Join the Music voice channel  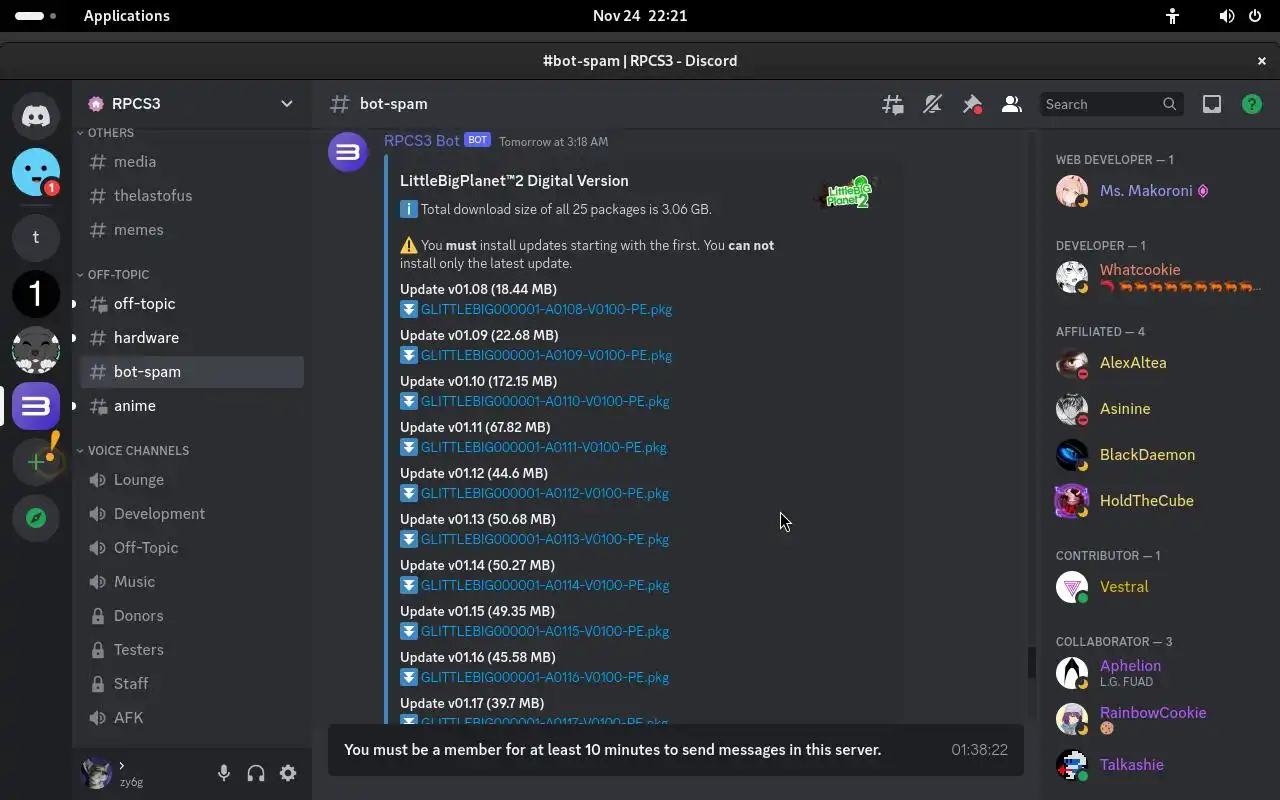point(192,582)
